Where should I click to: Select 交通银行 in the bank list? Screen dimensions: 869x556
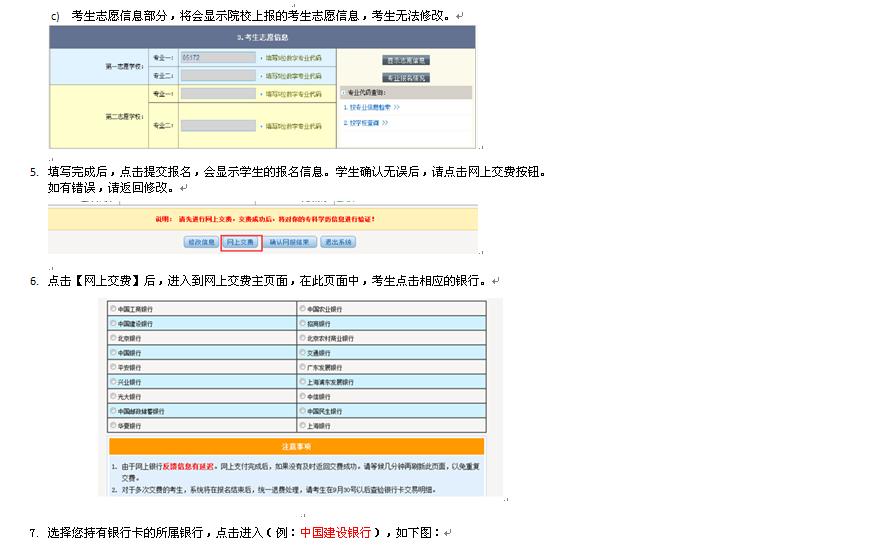click(x=303, y=353)
